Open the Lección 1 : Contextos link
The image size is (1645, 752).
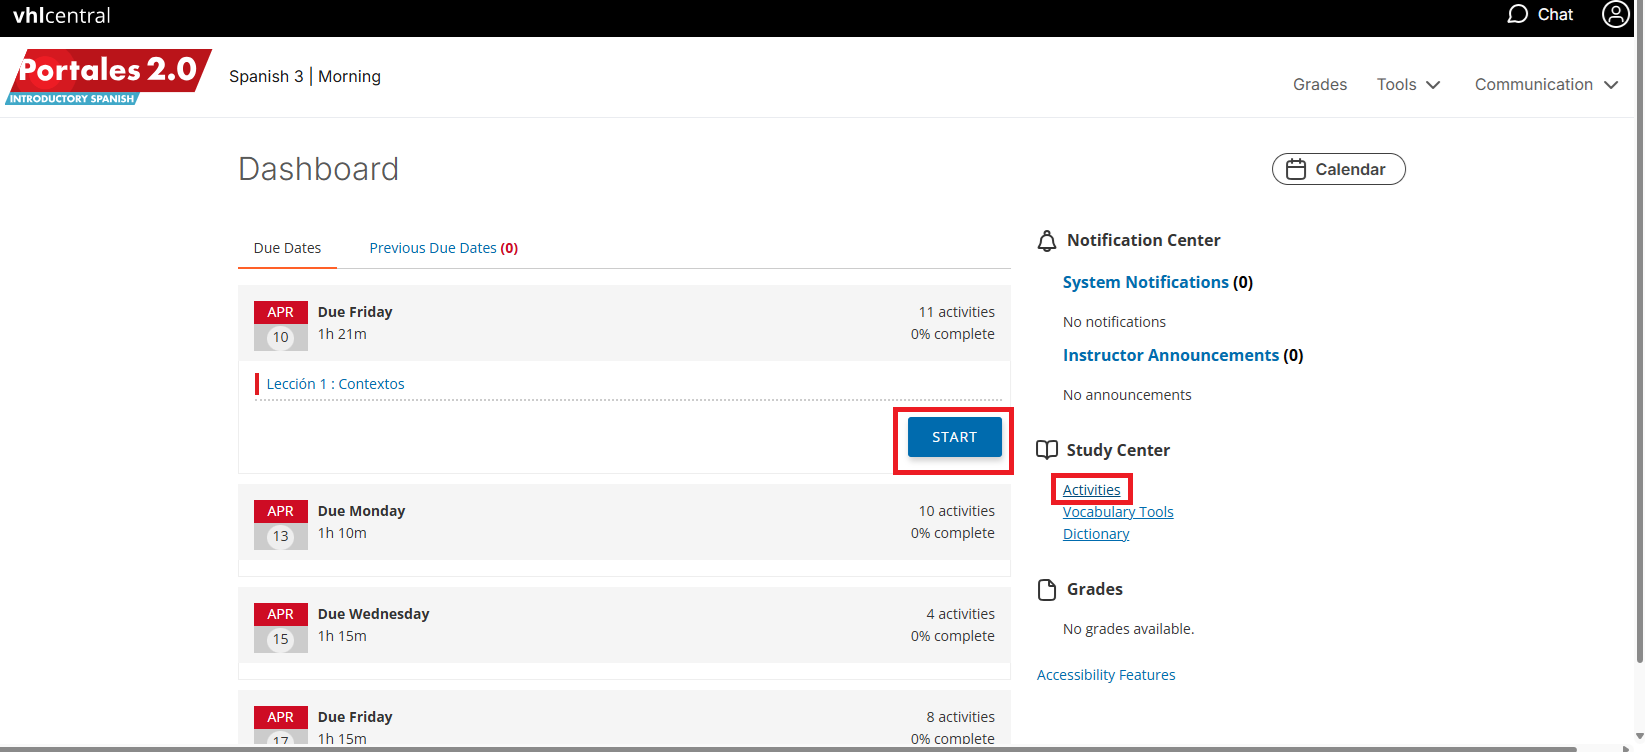pyautogui.click(x=335, y=384)
